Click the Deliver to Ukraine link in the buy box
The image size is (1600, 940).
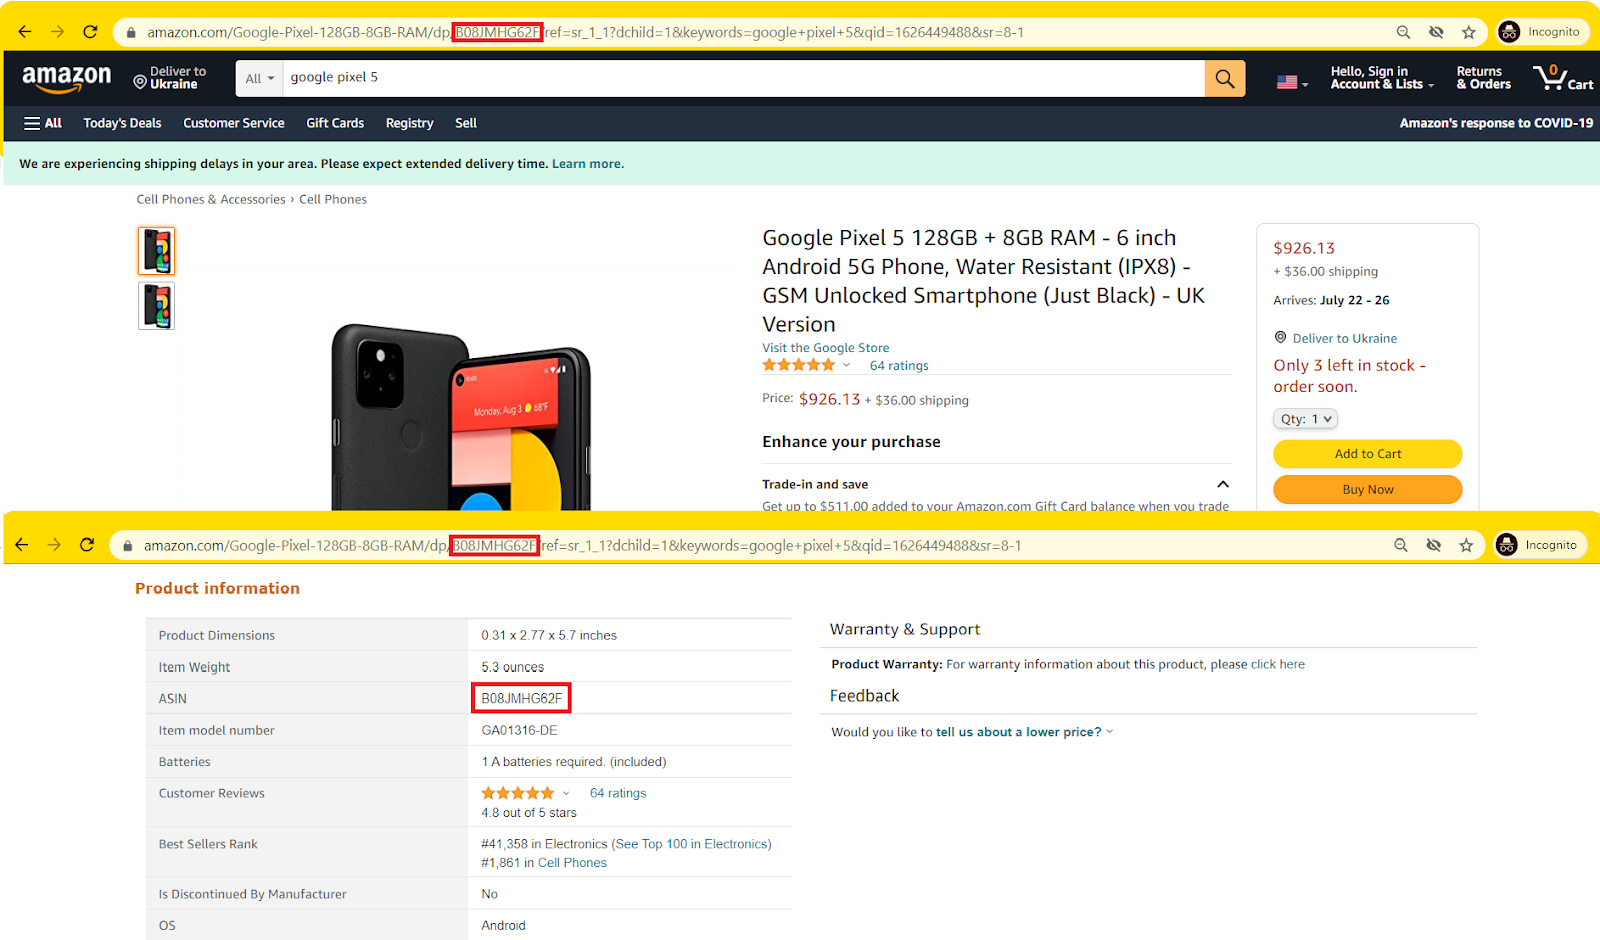(x=1344, y=338)
